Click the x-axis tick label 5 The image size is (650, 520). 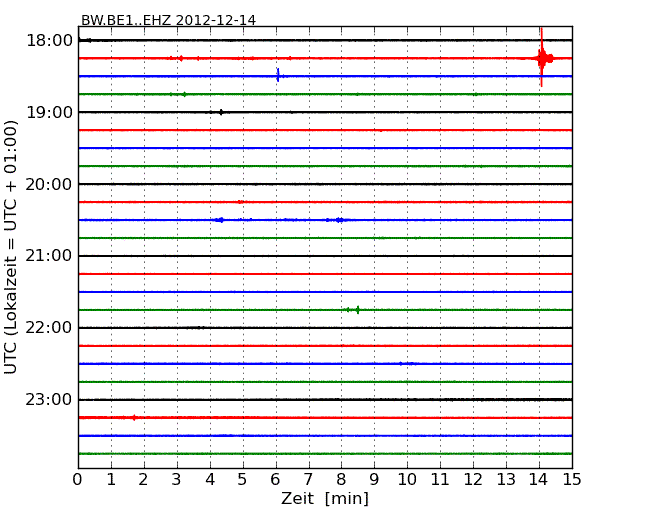242,479
